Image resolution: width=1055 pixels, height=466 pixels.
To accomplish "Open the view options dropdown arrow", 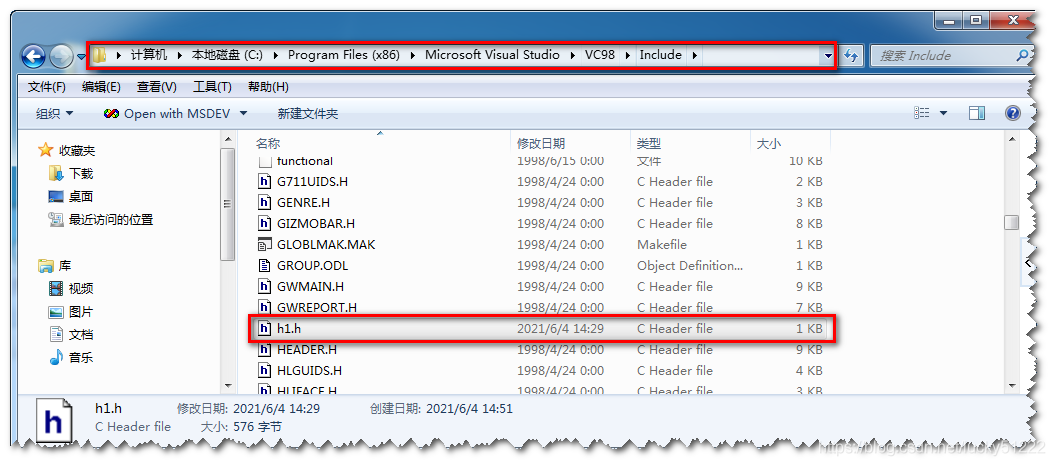I will 944,114.
